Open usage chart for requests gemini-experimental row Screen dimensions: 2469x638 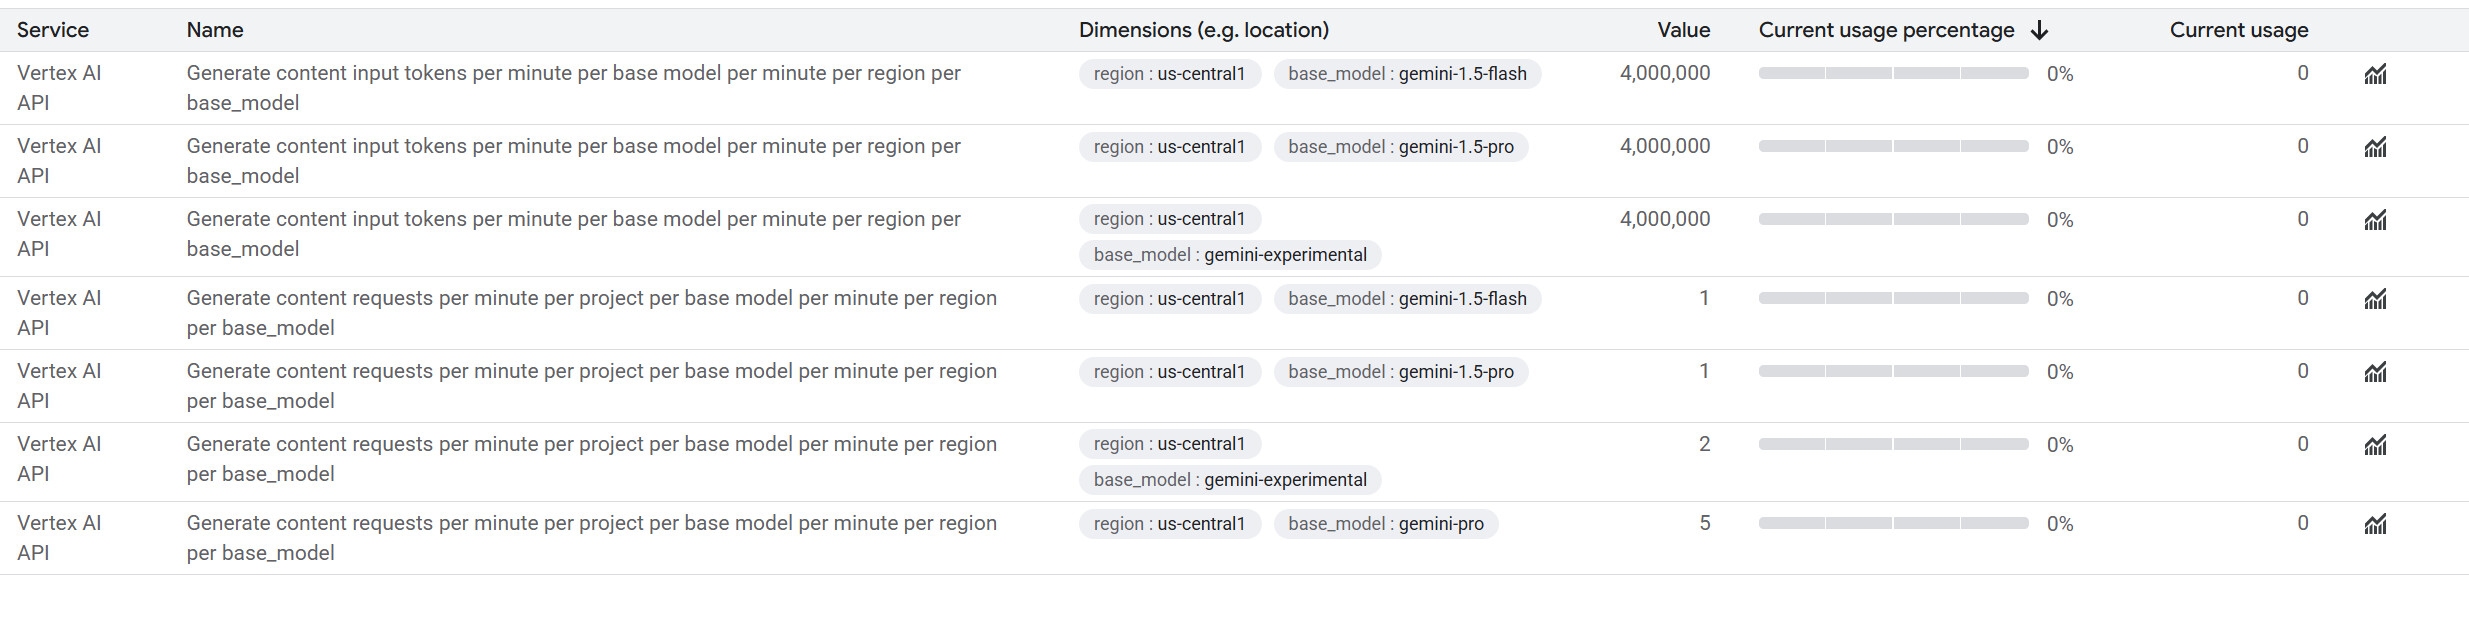[2375, 445]
